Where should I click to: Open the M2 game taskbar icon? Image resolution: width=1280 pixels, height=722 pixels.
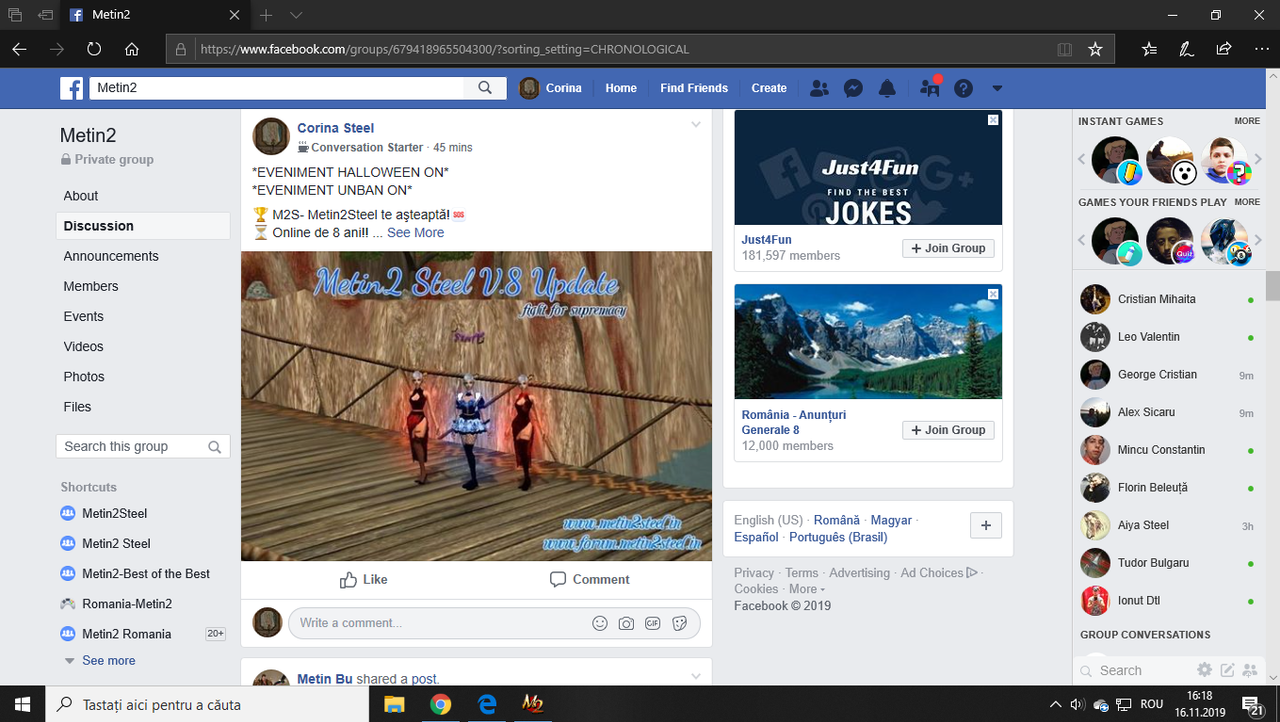533,704
